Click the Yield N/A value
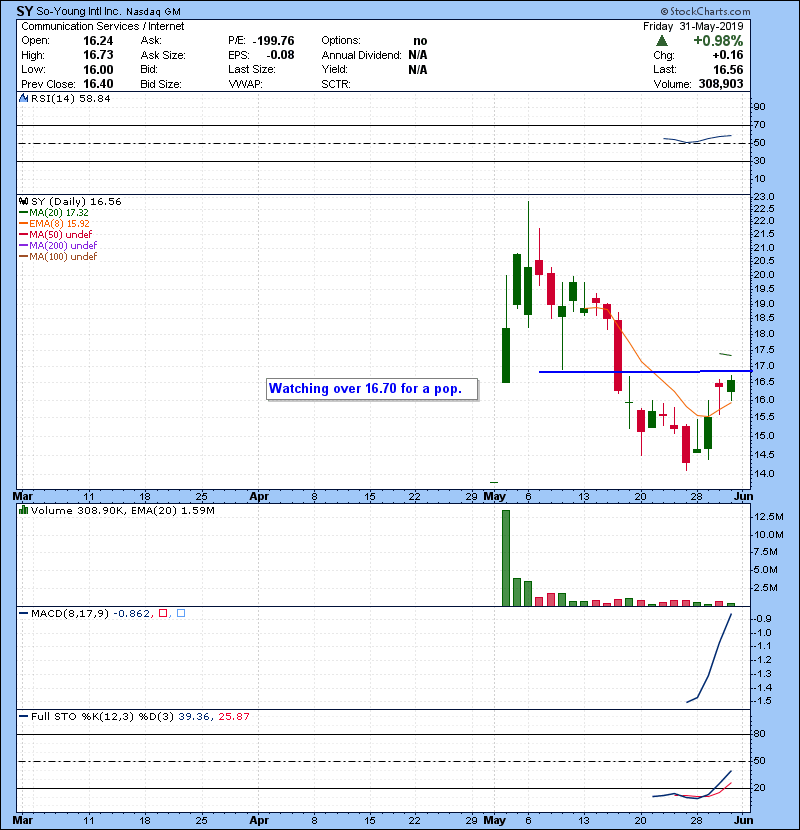The image size is (800, 830). 418,69
